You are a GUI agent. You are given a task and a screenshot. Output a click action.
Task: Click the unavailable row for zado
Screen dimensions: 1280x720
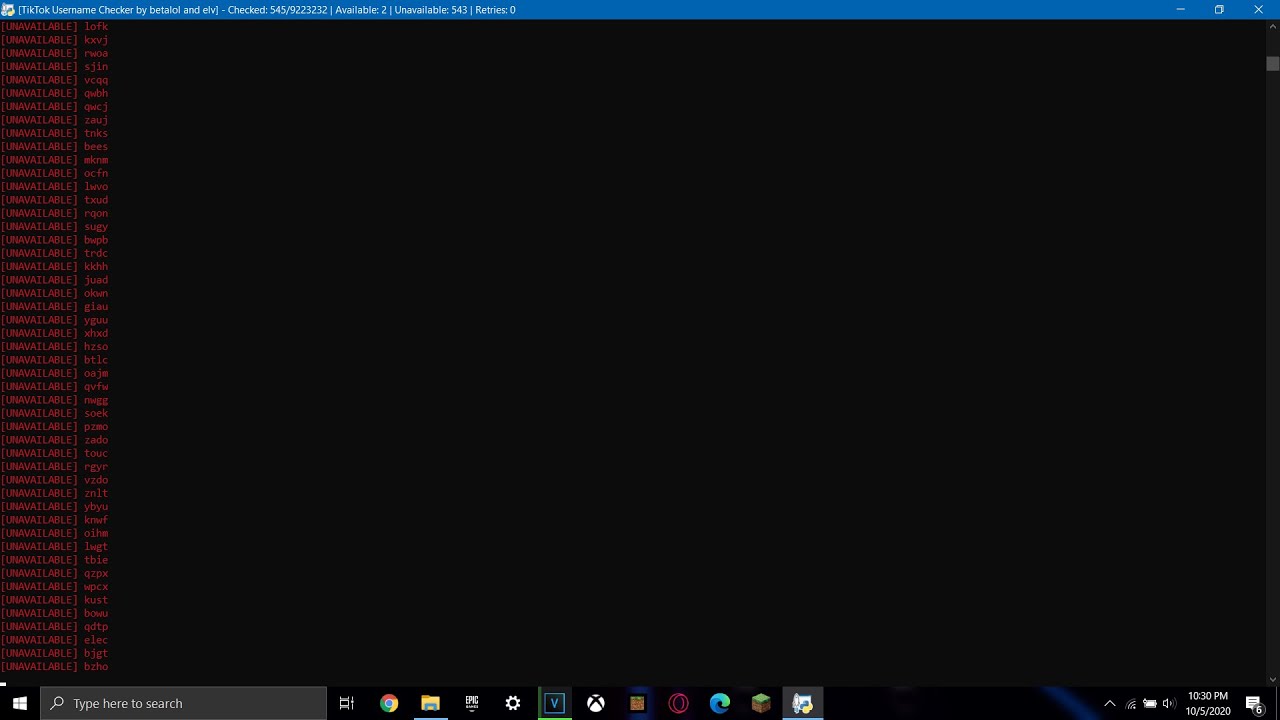(x=54, y=440)
